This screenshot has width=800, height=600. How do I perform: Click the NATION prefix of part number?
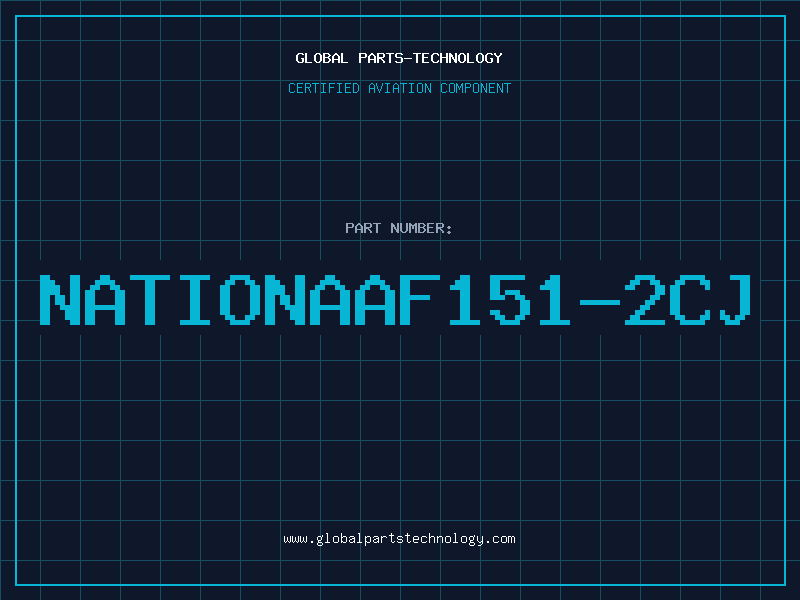coord(172,300)
